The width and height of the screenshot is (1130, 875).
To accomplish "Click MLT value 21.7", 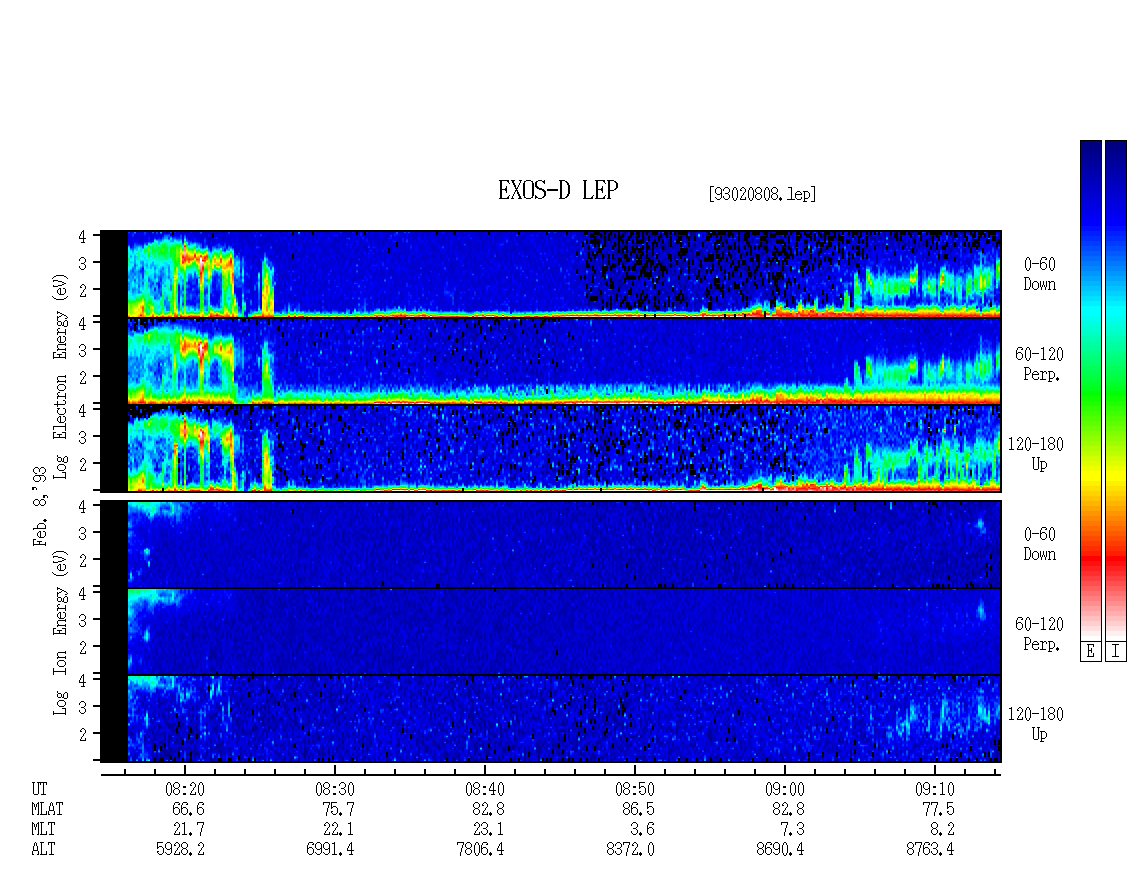I will click(188, 830).
